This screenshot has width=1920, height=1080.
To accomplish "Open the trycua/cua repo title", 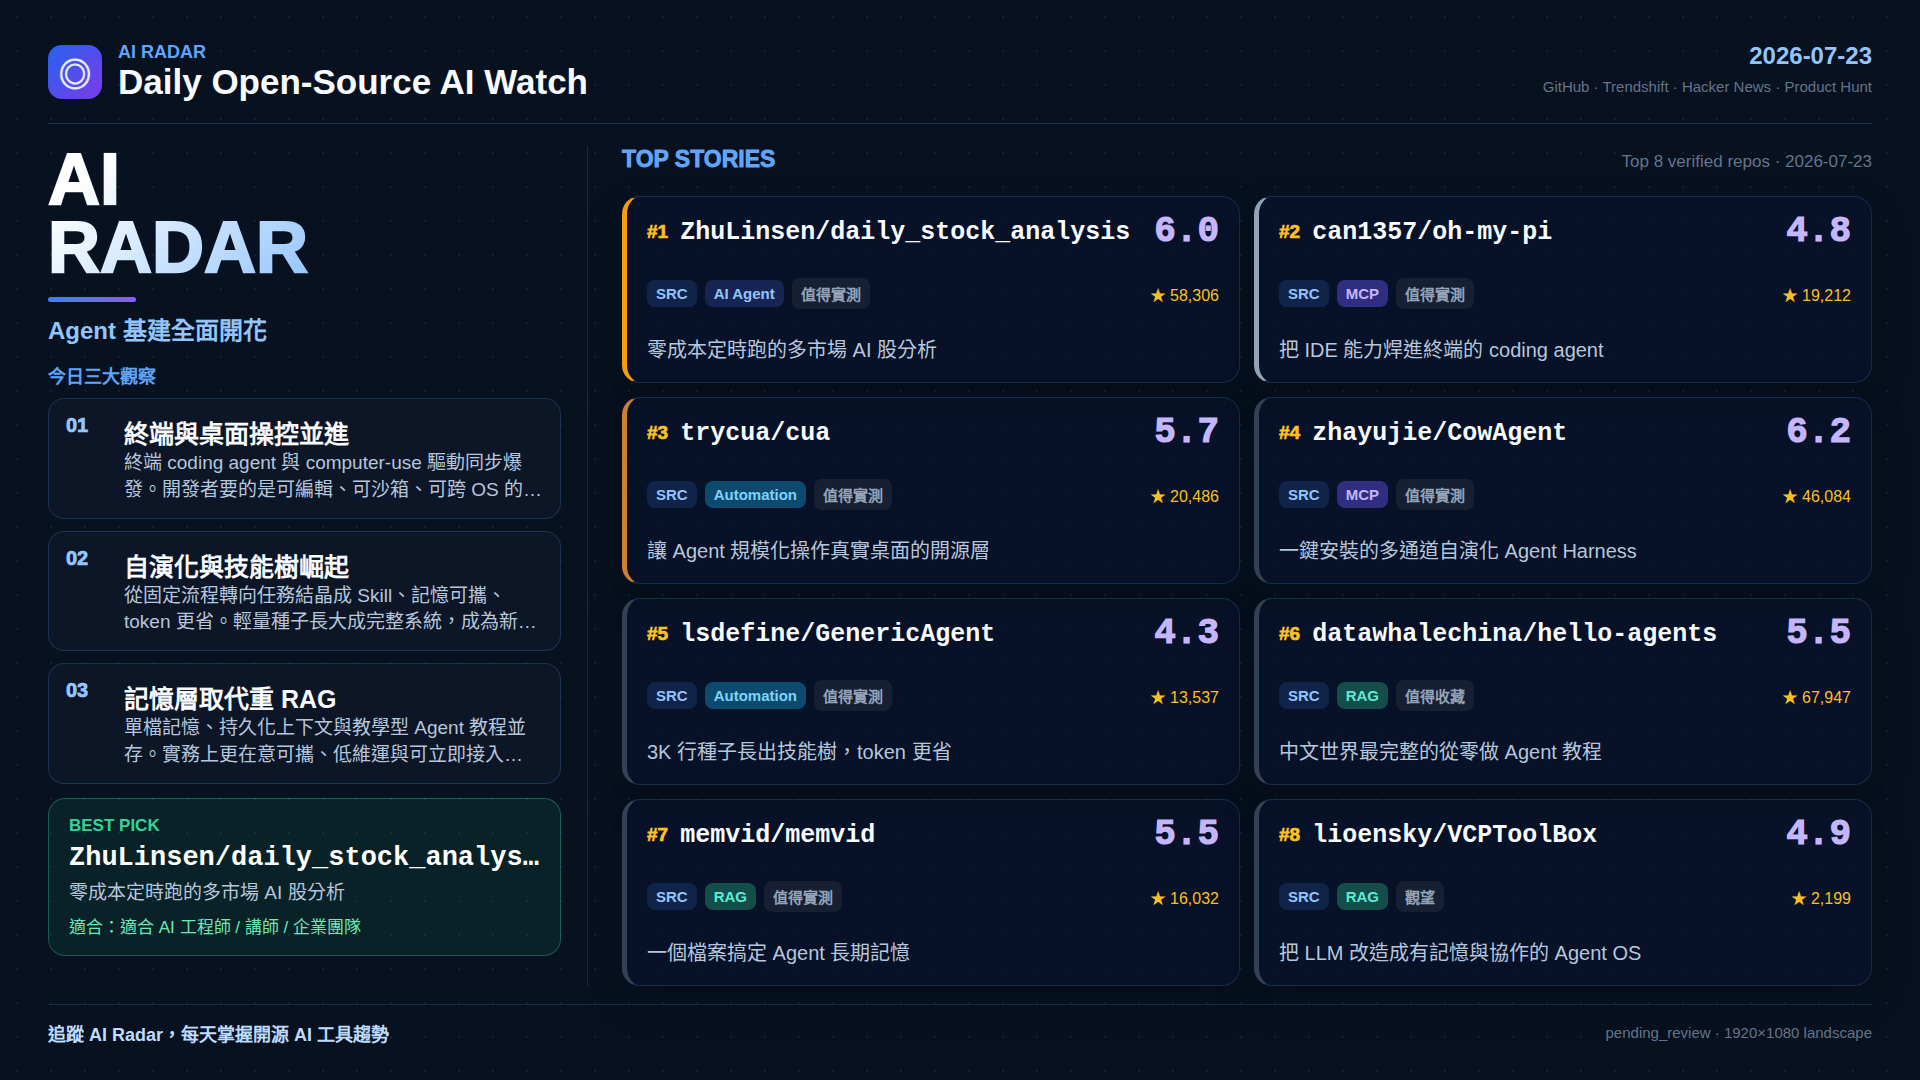I will (x=755, y=432).
